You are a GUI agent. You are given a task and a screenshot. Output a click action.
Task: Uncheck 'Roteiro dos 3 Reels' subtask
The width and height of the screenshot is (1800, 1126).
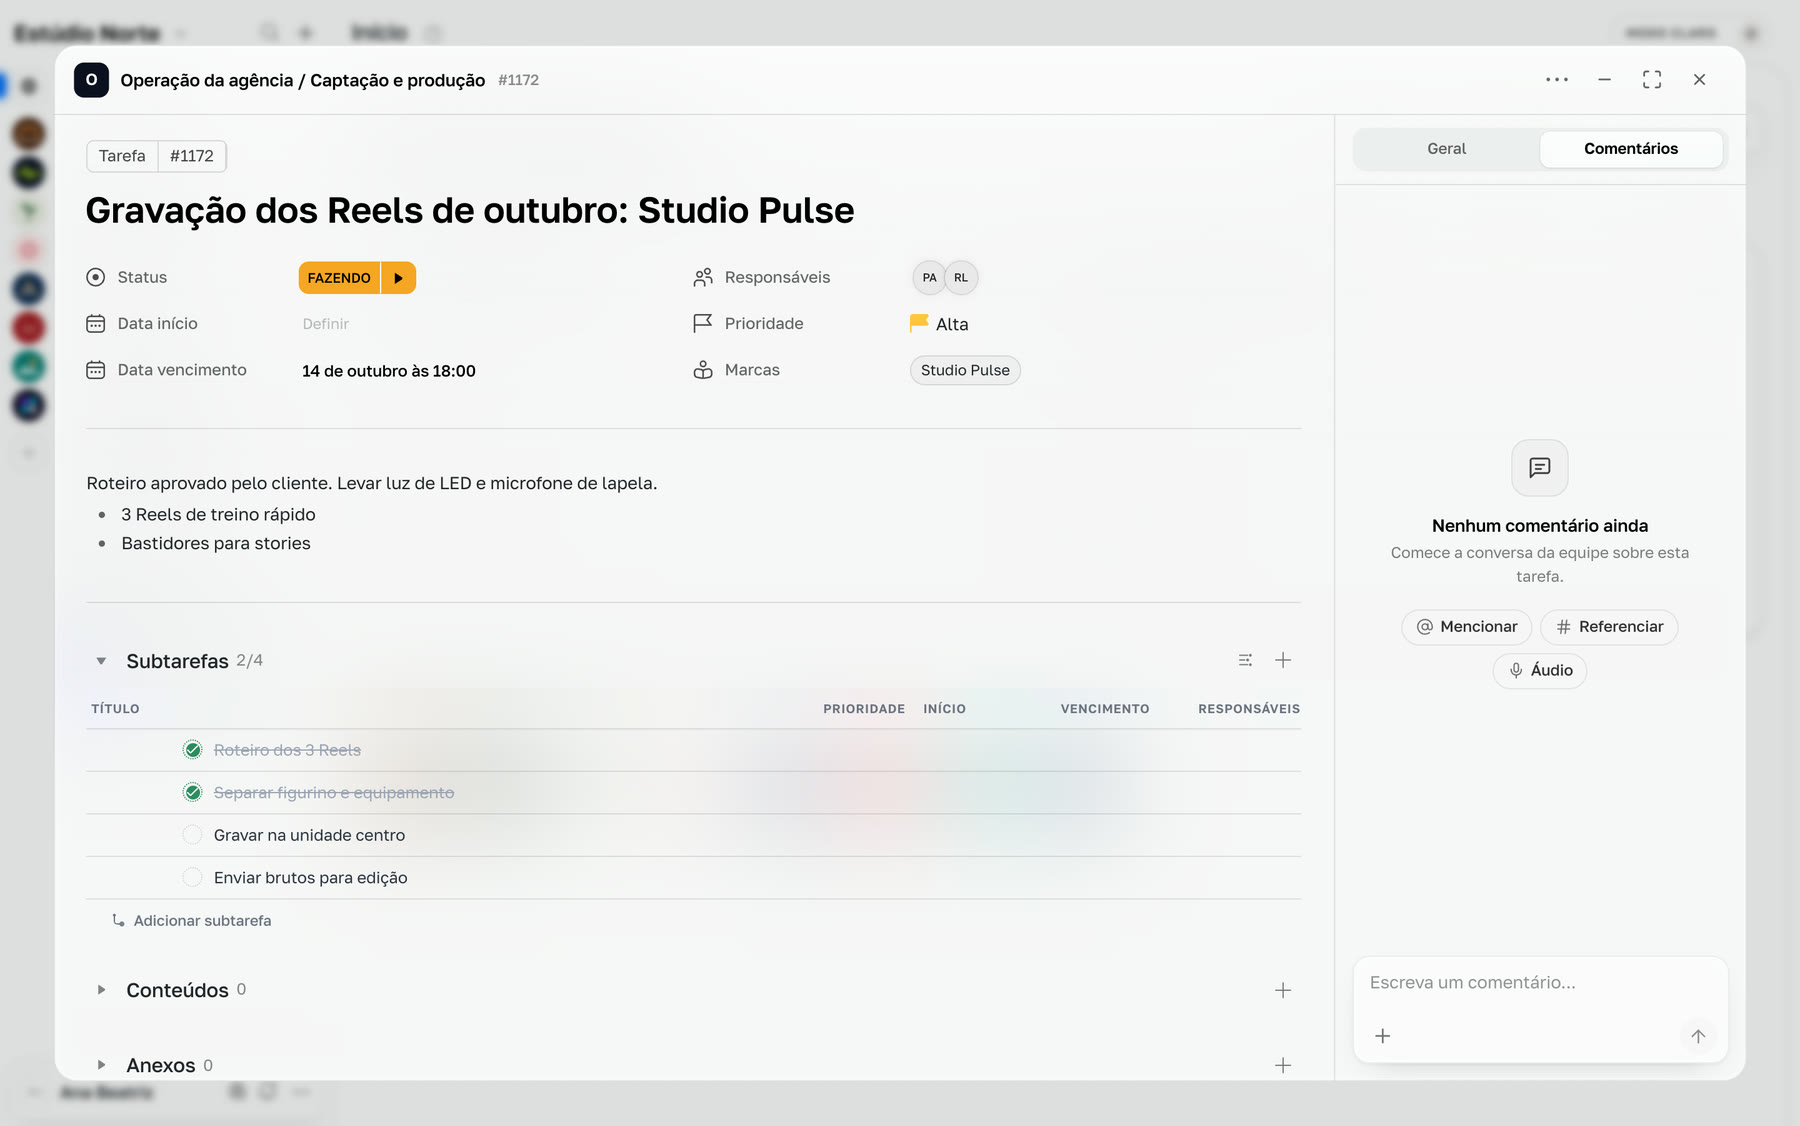click(193, 750)
